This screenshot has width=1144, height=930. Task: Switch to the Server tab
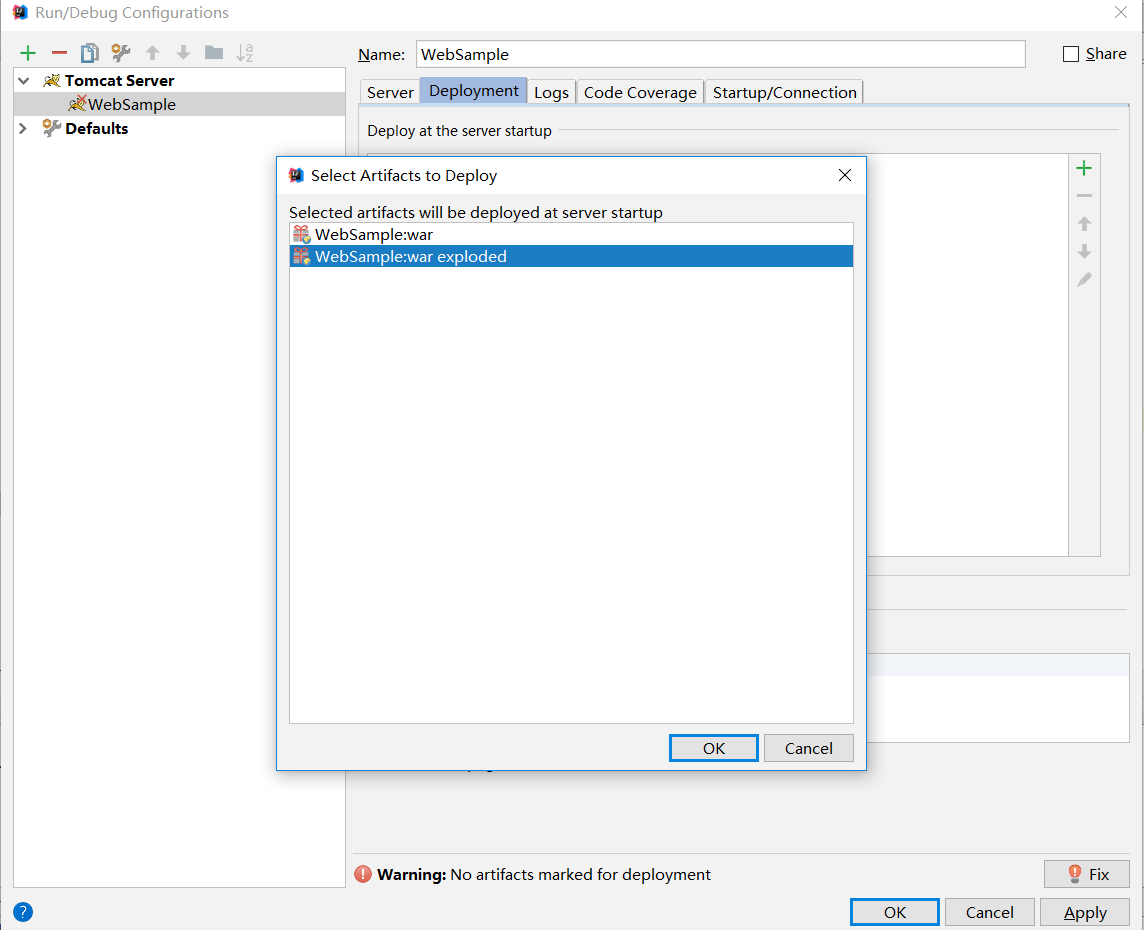(x=390, y=92)
